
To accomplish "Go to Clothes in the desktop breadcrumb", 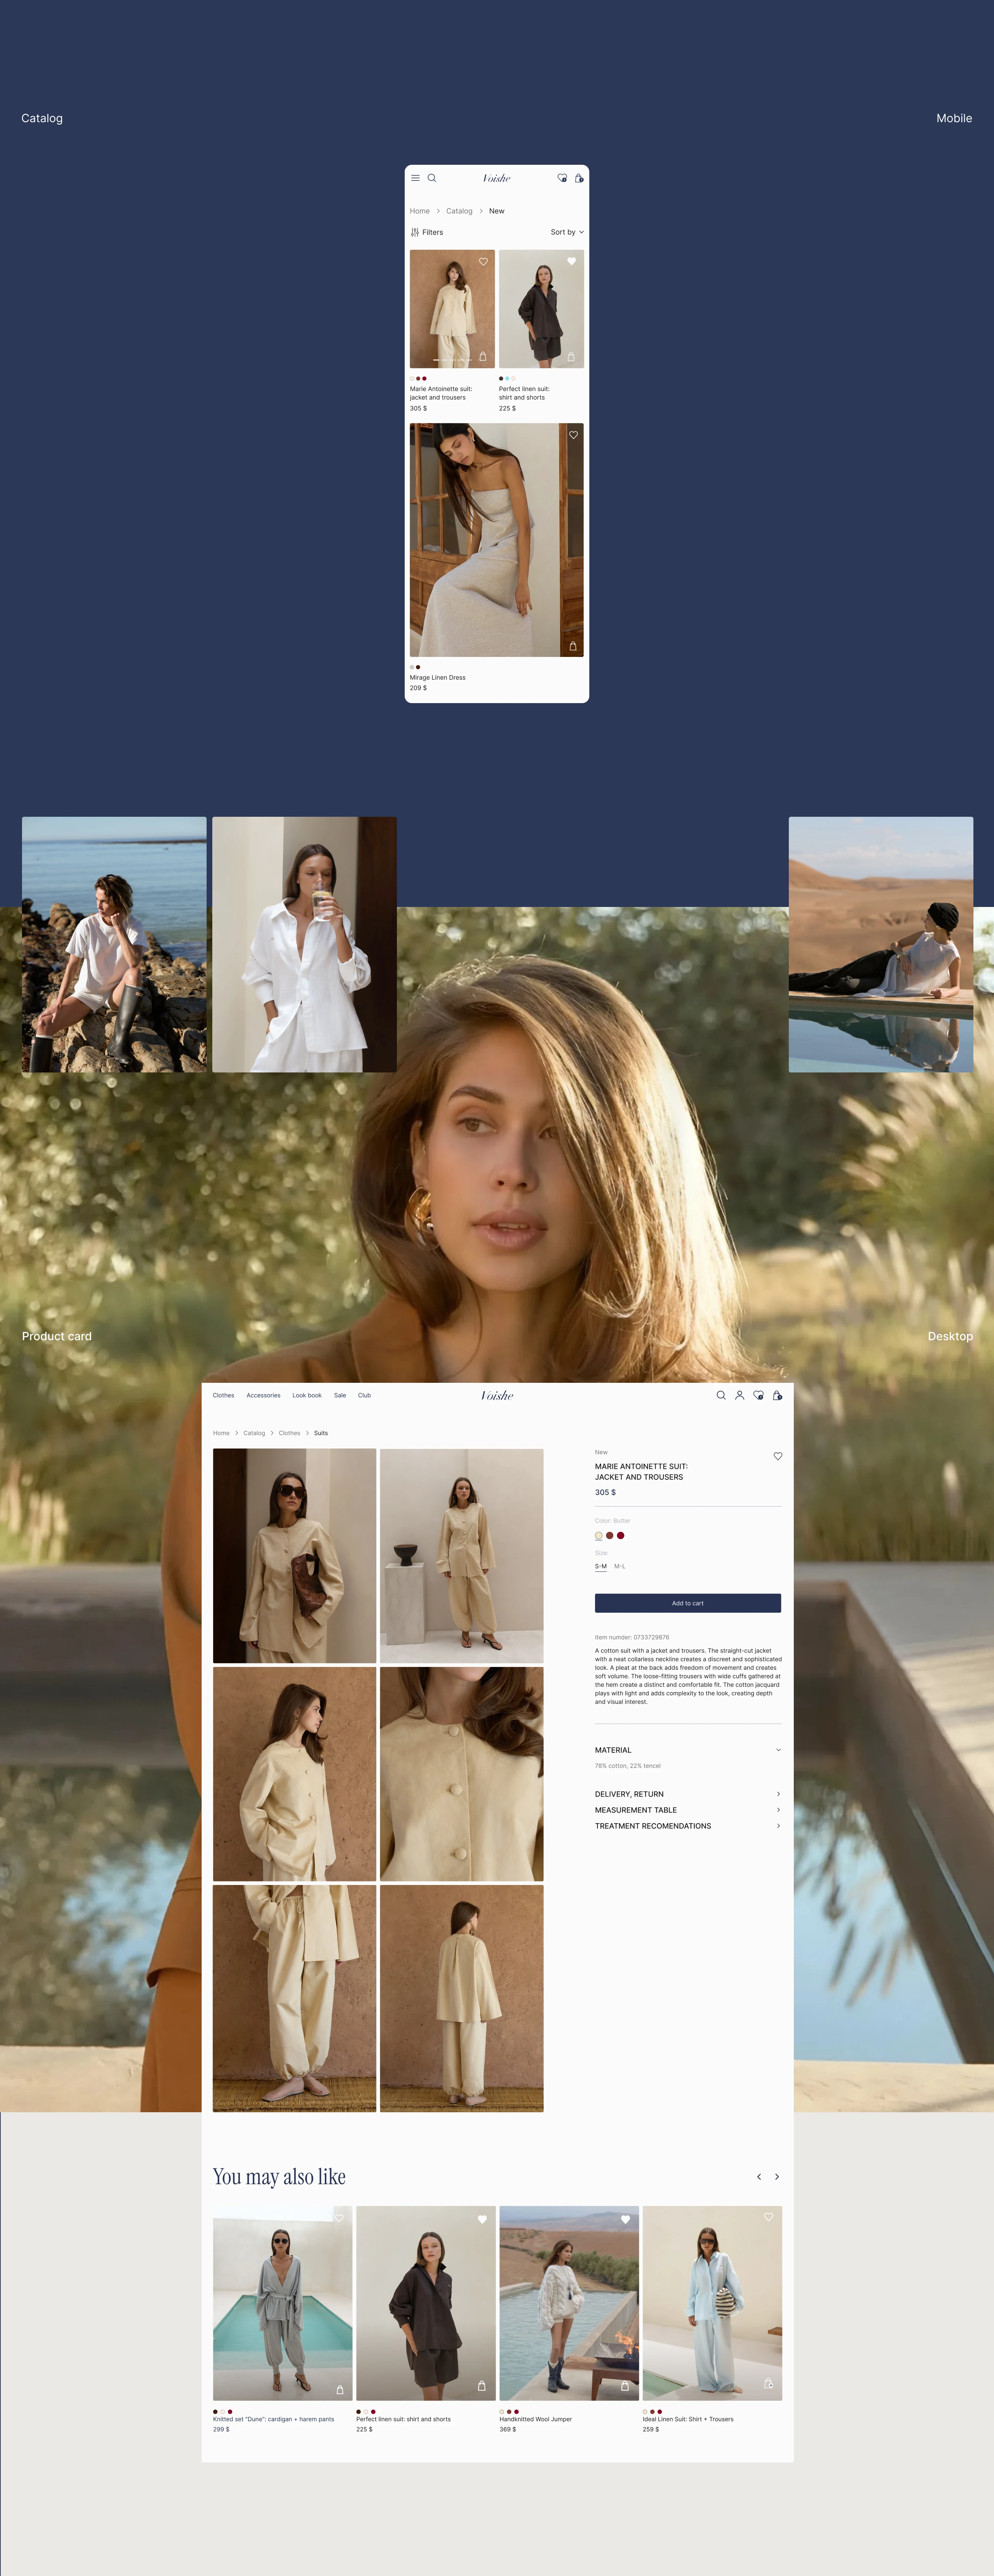I will pos(289,1433).
